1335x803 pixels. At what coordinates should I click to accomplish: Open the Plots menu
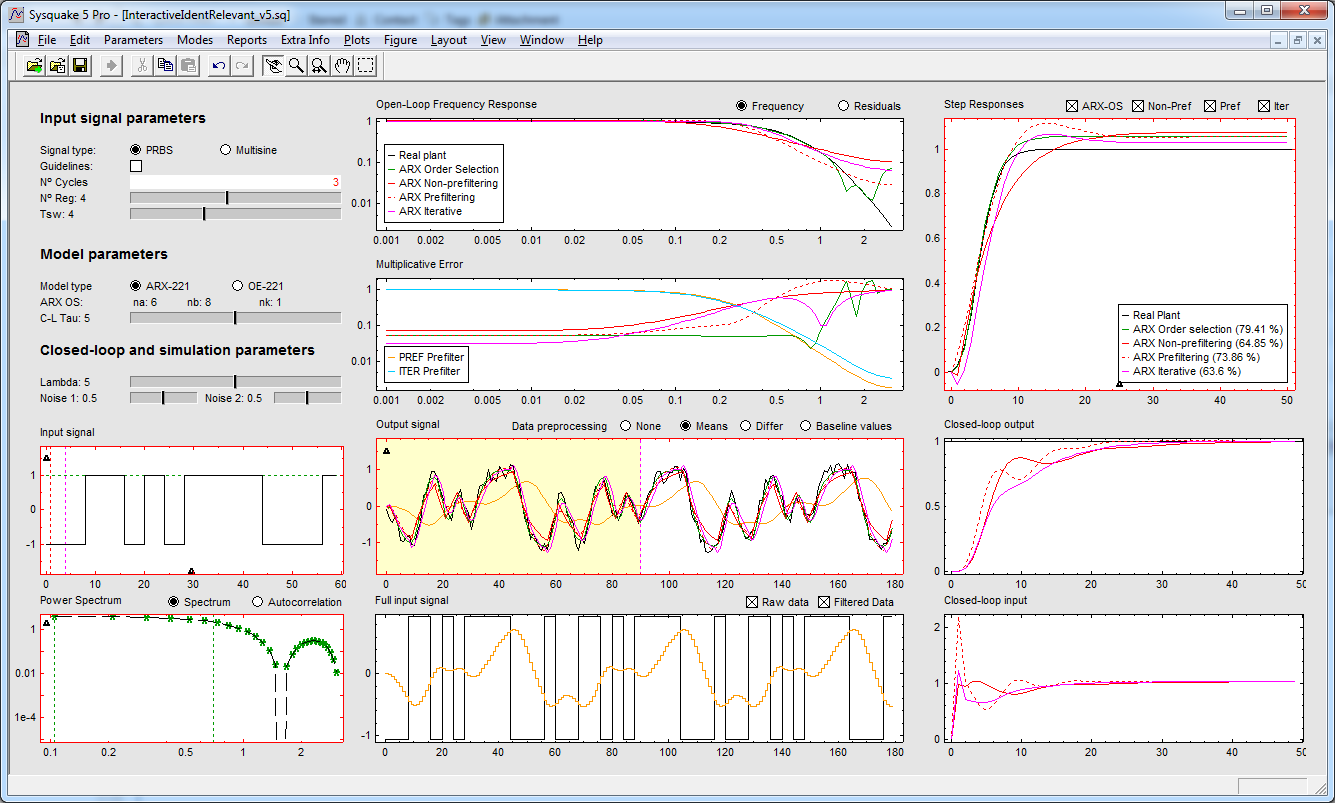click(x=356, y=40)
